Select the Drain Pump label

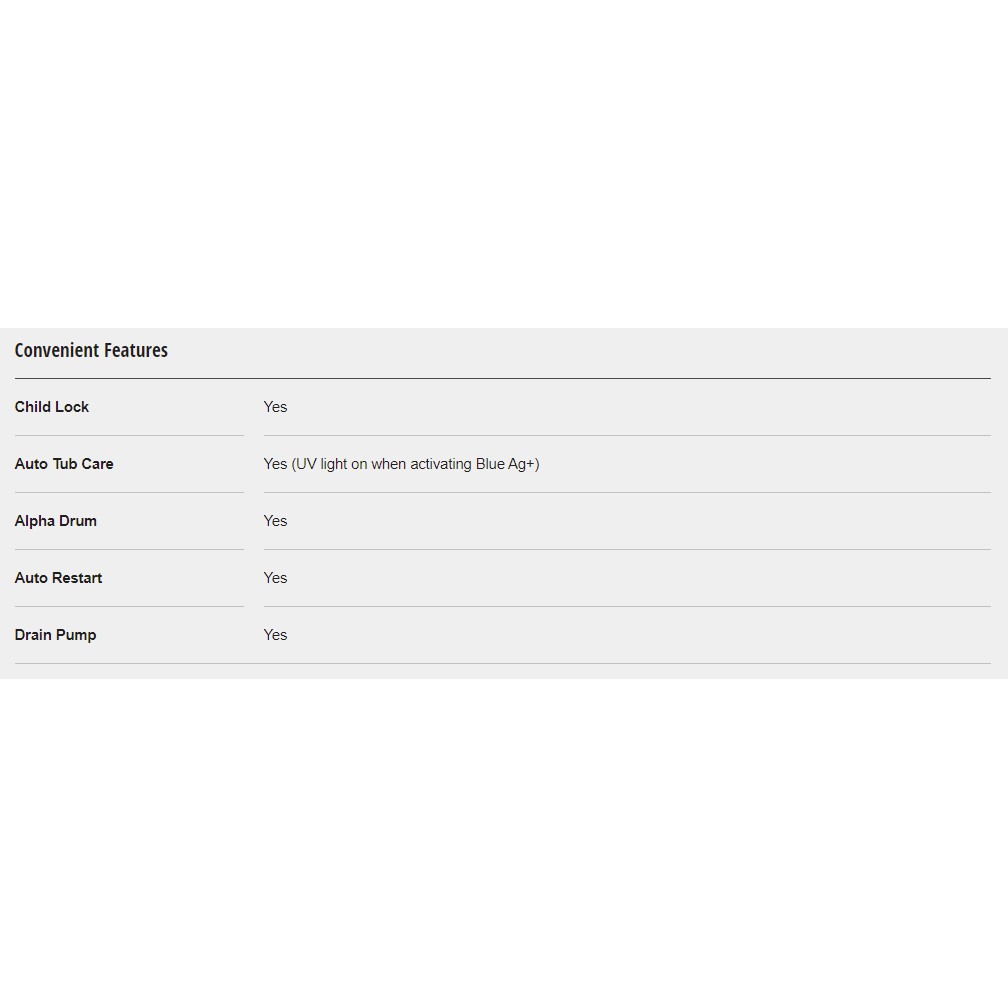tap(56, 635)
